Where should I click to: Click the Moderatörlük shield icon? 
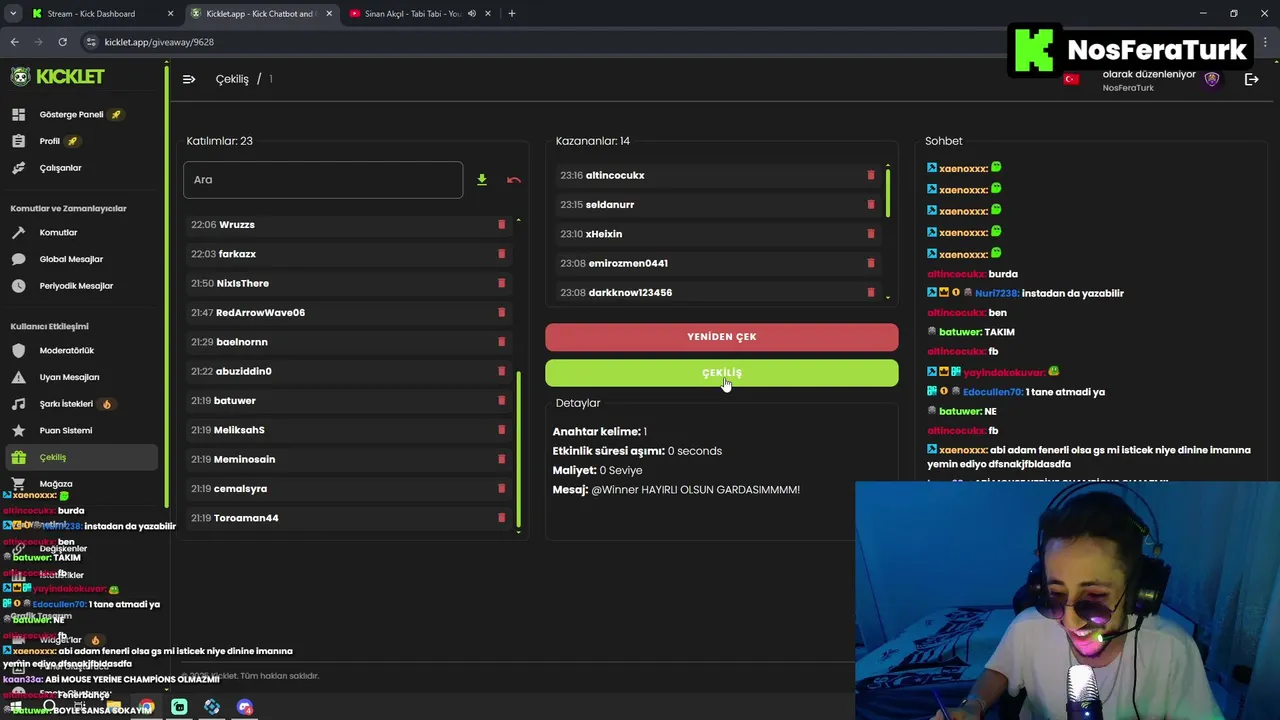pyautogui.click(x=18, y=351)
